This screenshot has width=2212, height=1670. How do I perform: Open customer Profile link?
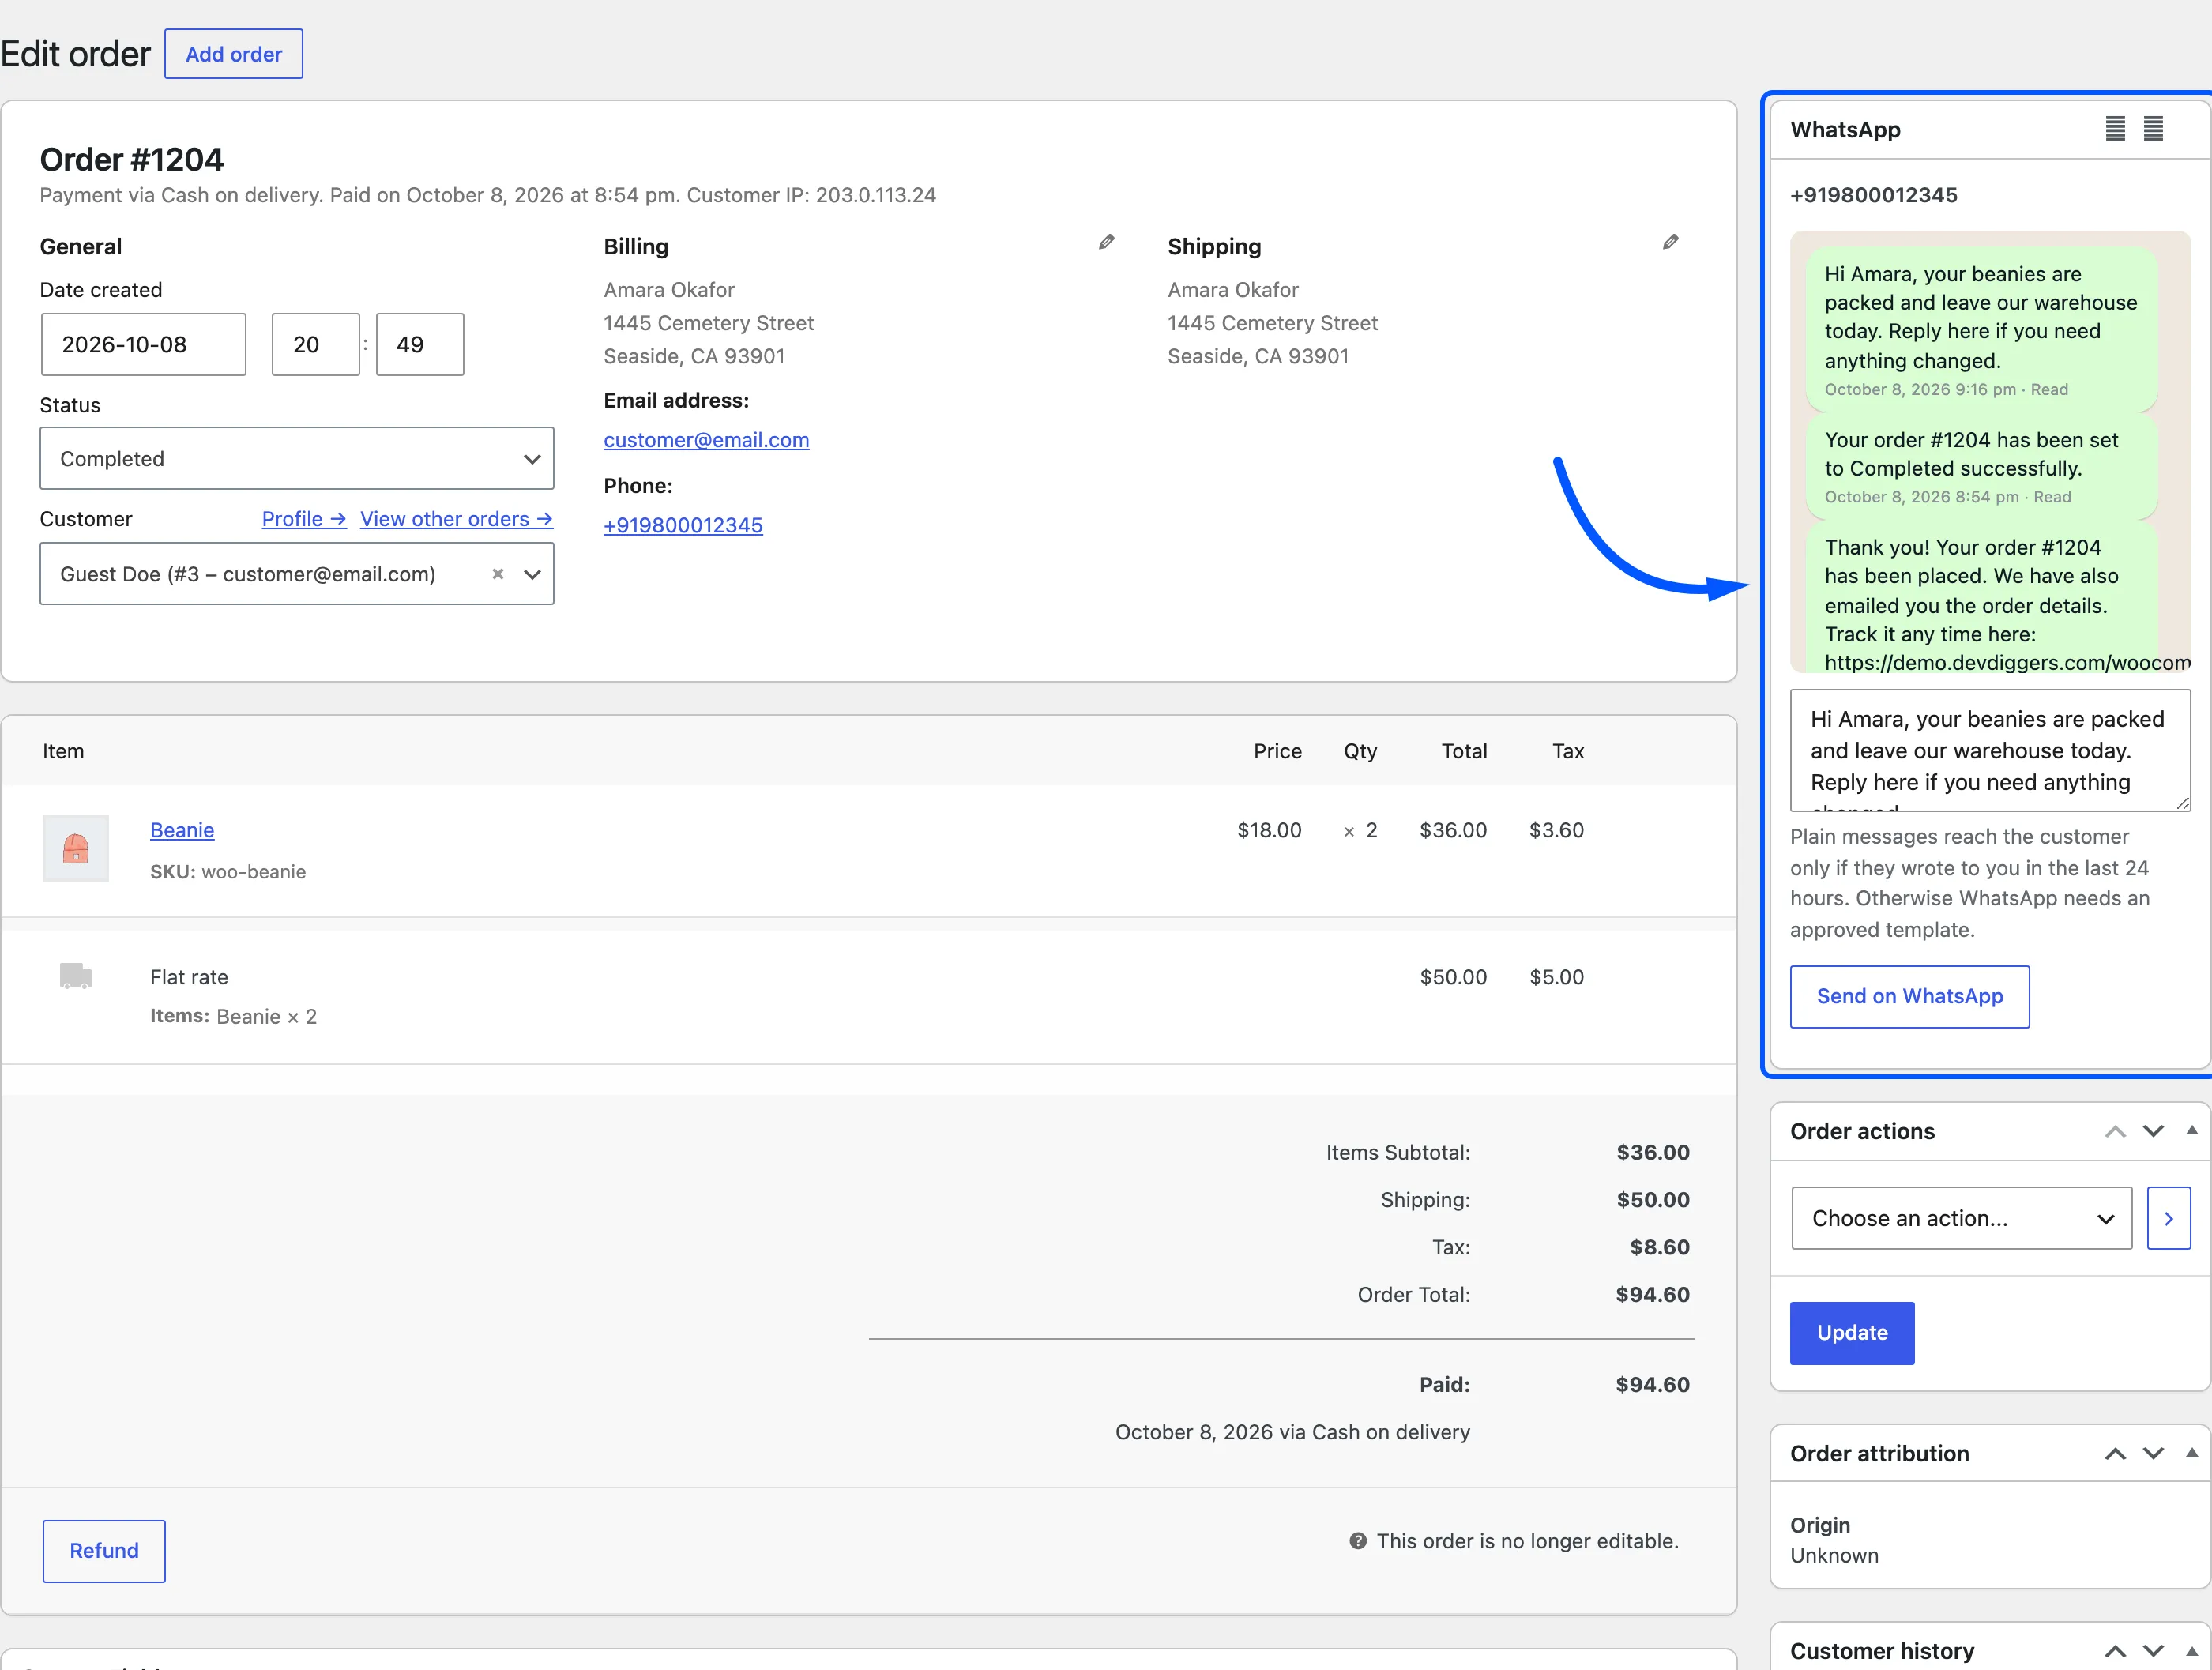(304, 519)
